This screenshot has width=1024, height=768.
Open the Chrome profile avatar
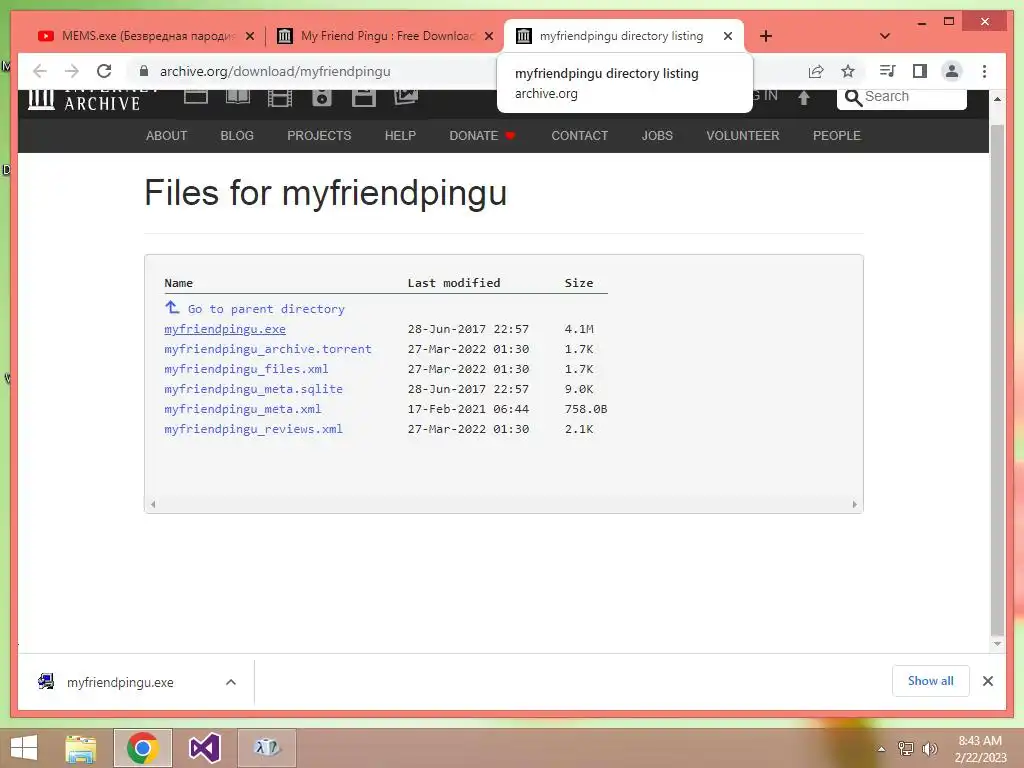(952, 71)
